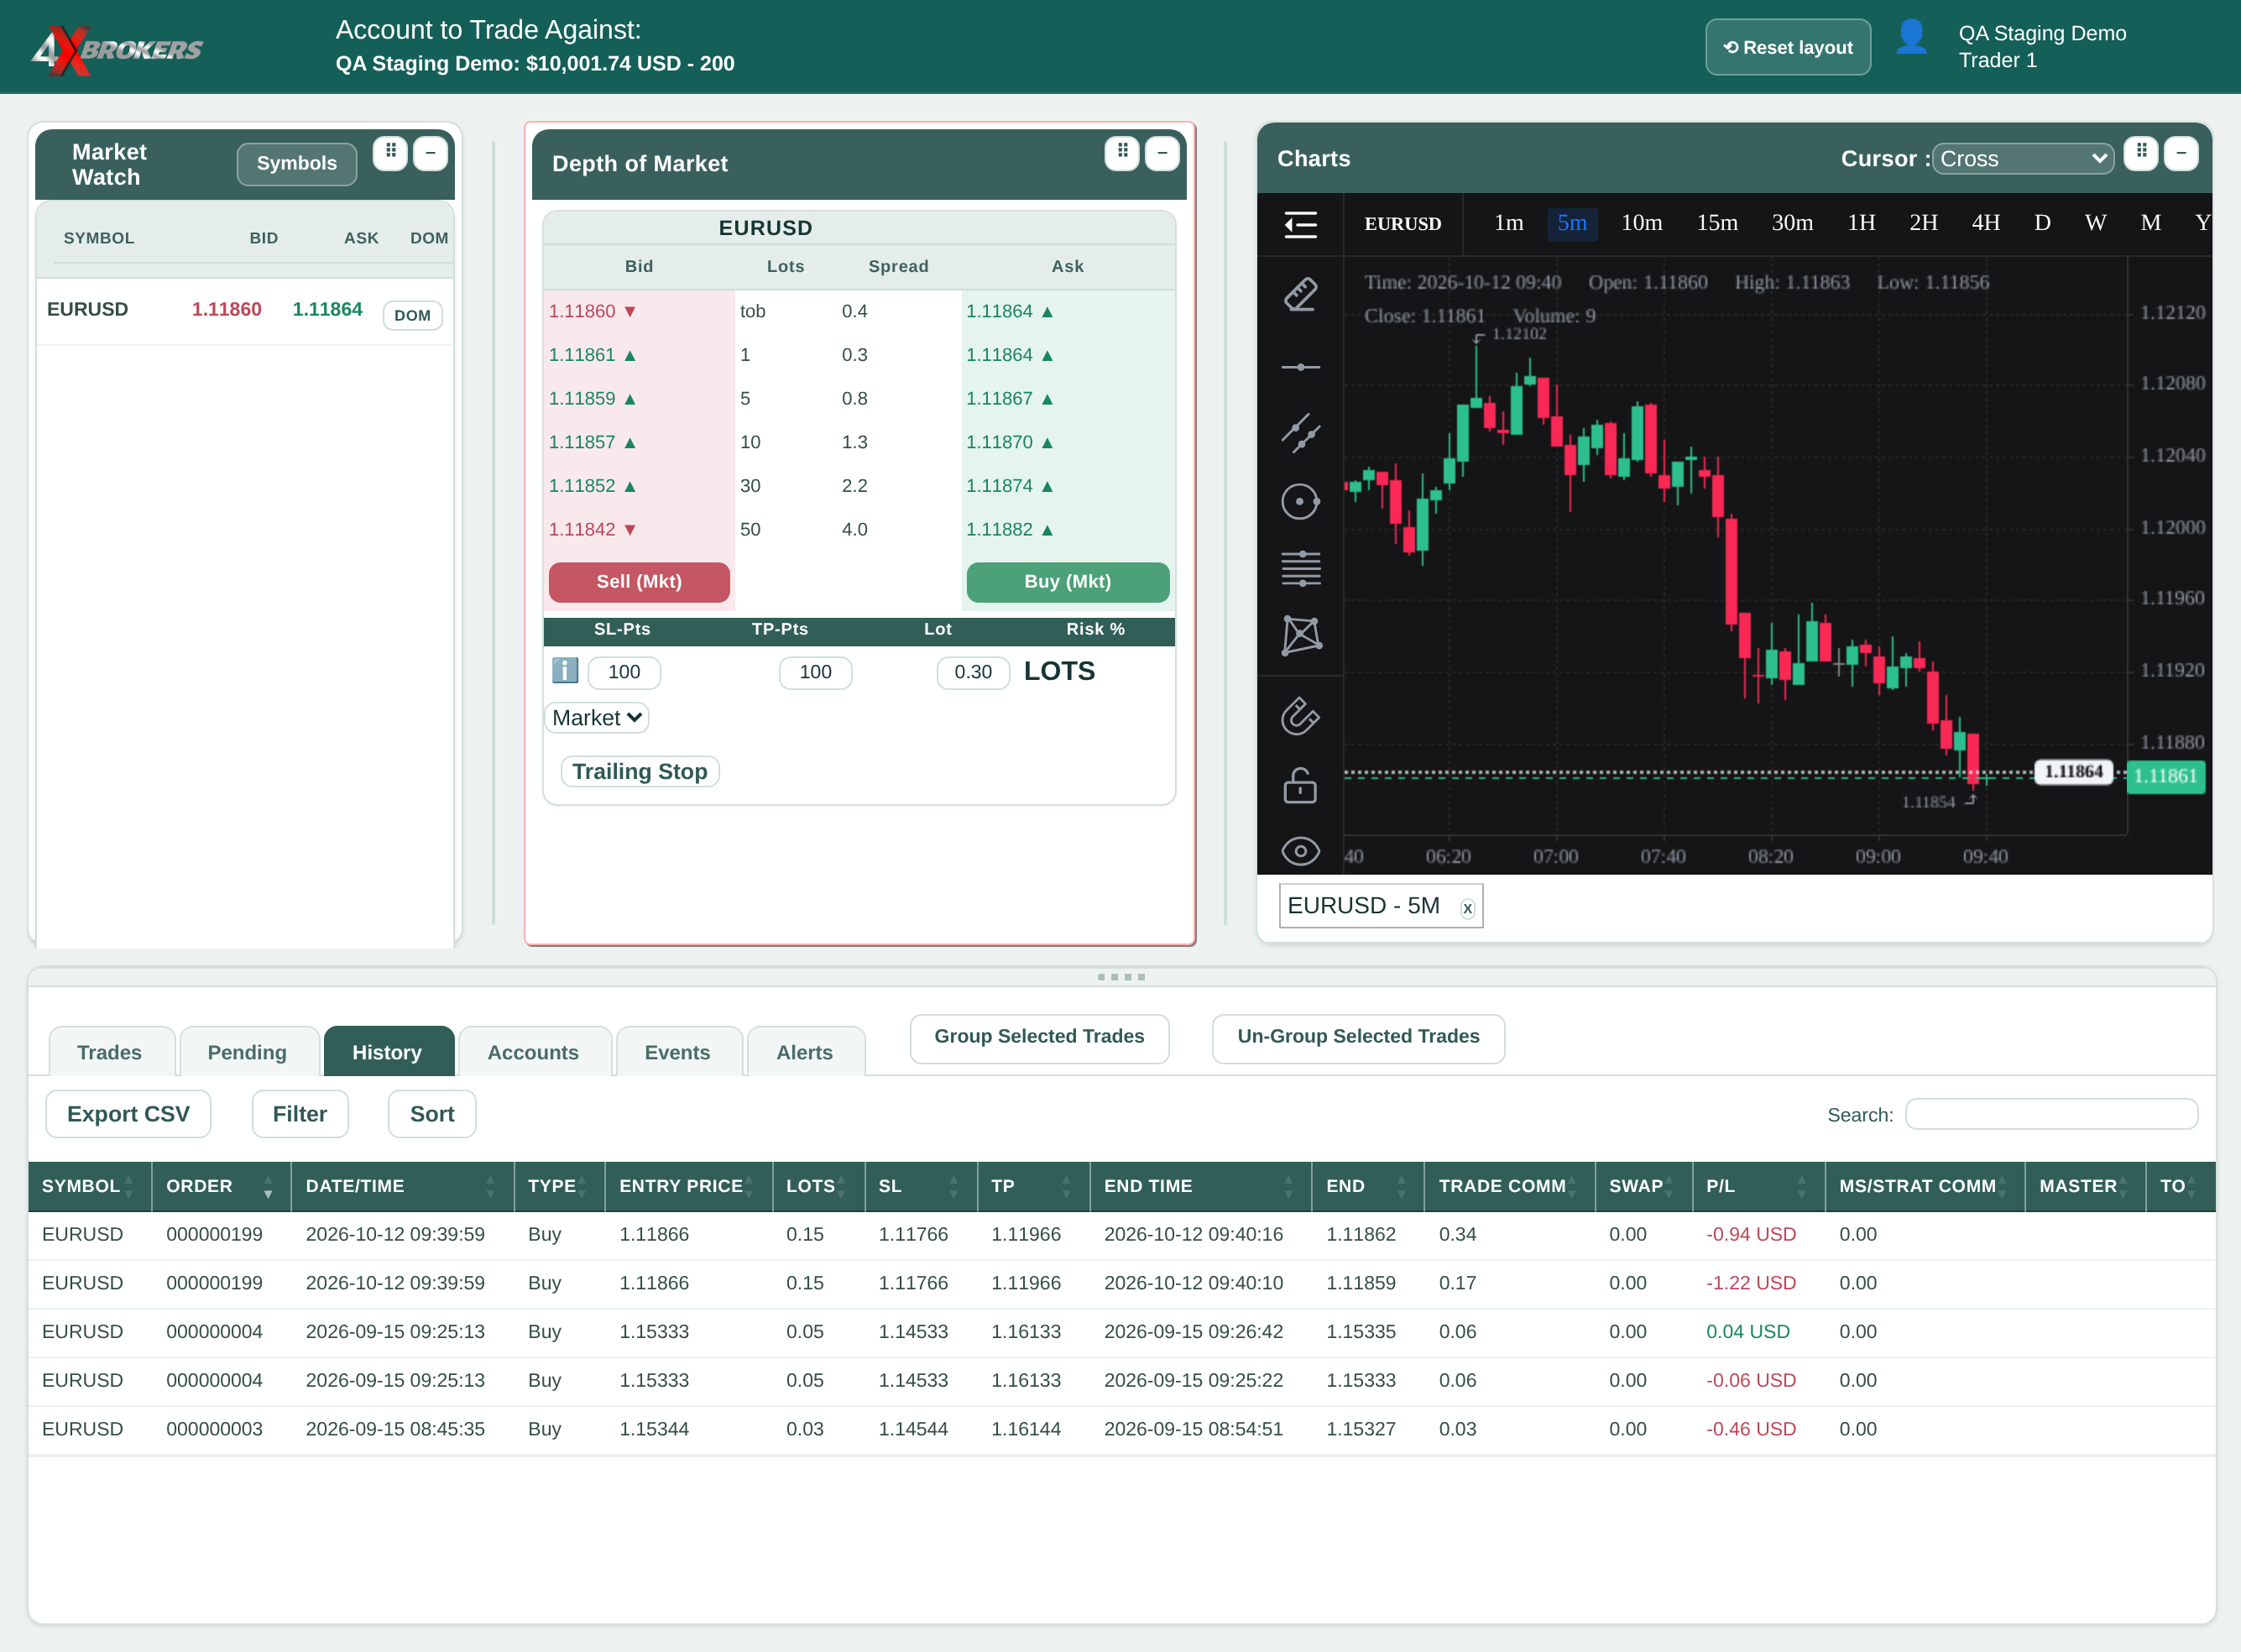Select the trend line drawing tool
The image size is (2241, 1652).
[1300, 434]
